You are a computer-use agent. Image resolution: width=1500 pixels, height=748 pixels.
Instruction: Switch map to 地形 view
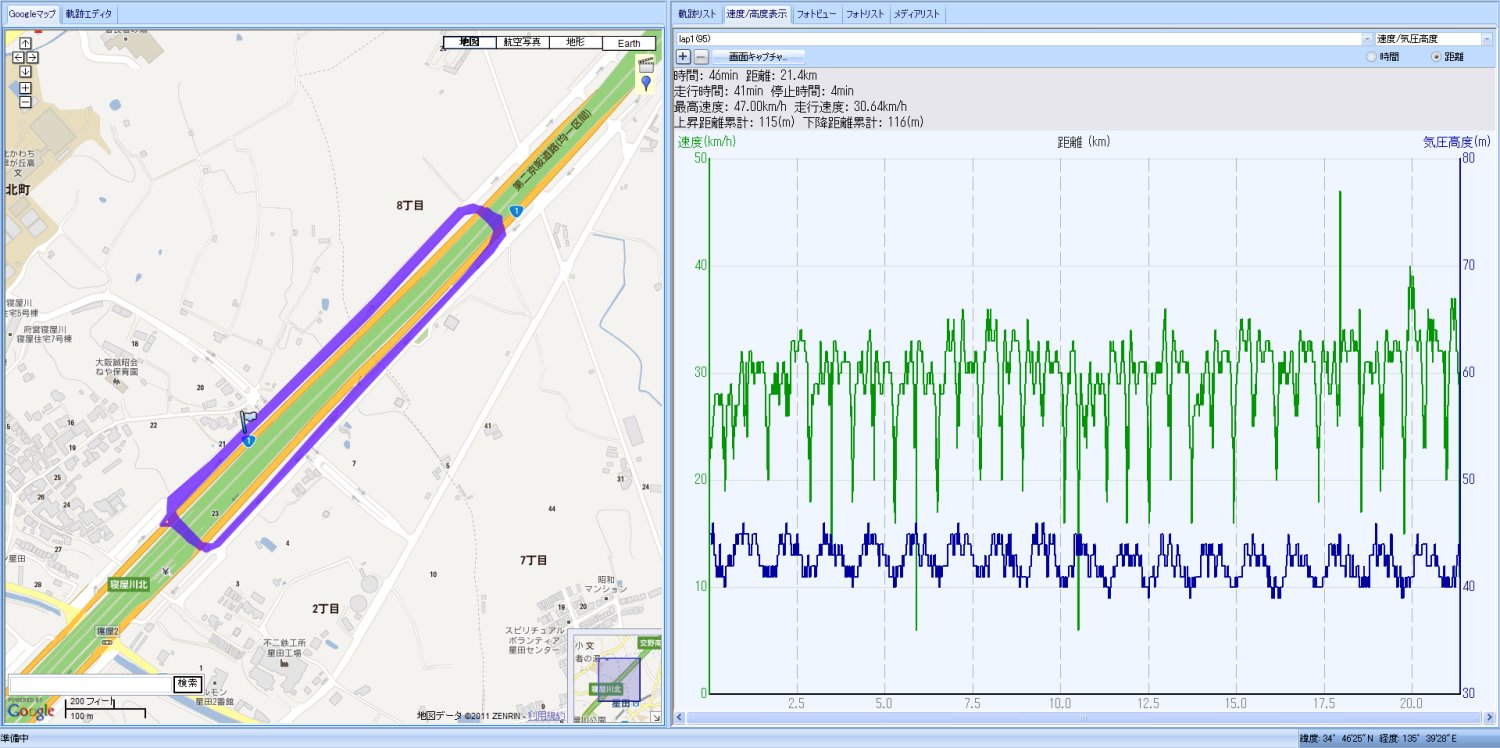coord(576,43)
